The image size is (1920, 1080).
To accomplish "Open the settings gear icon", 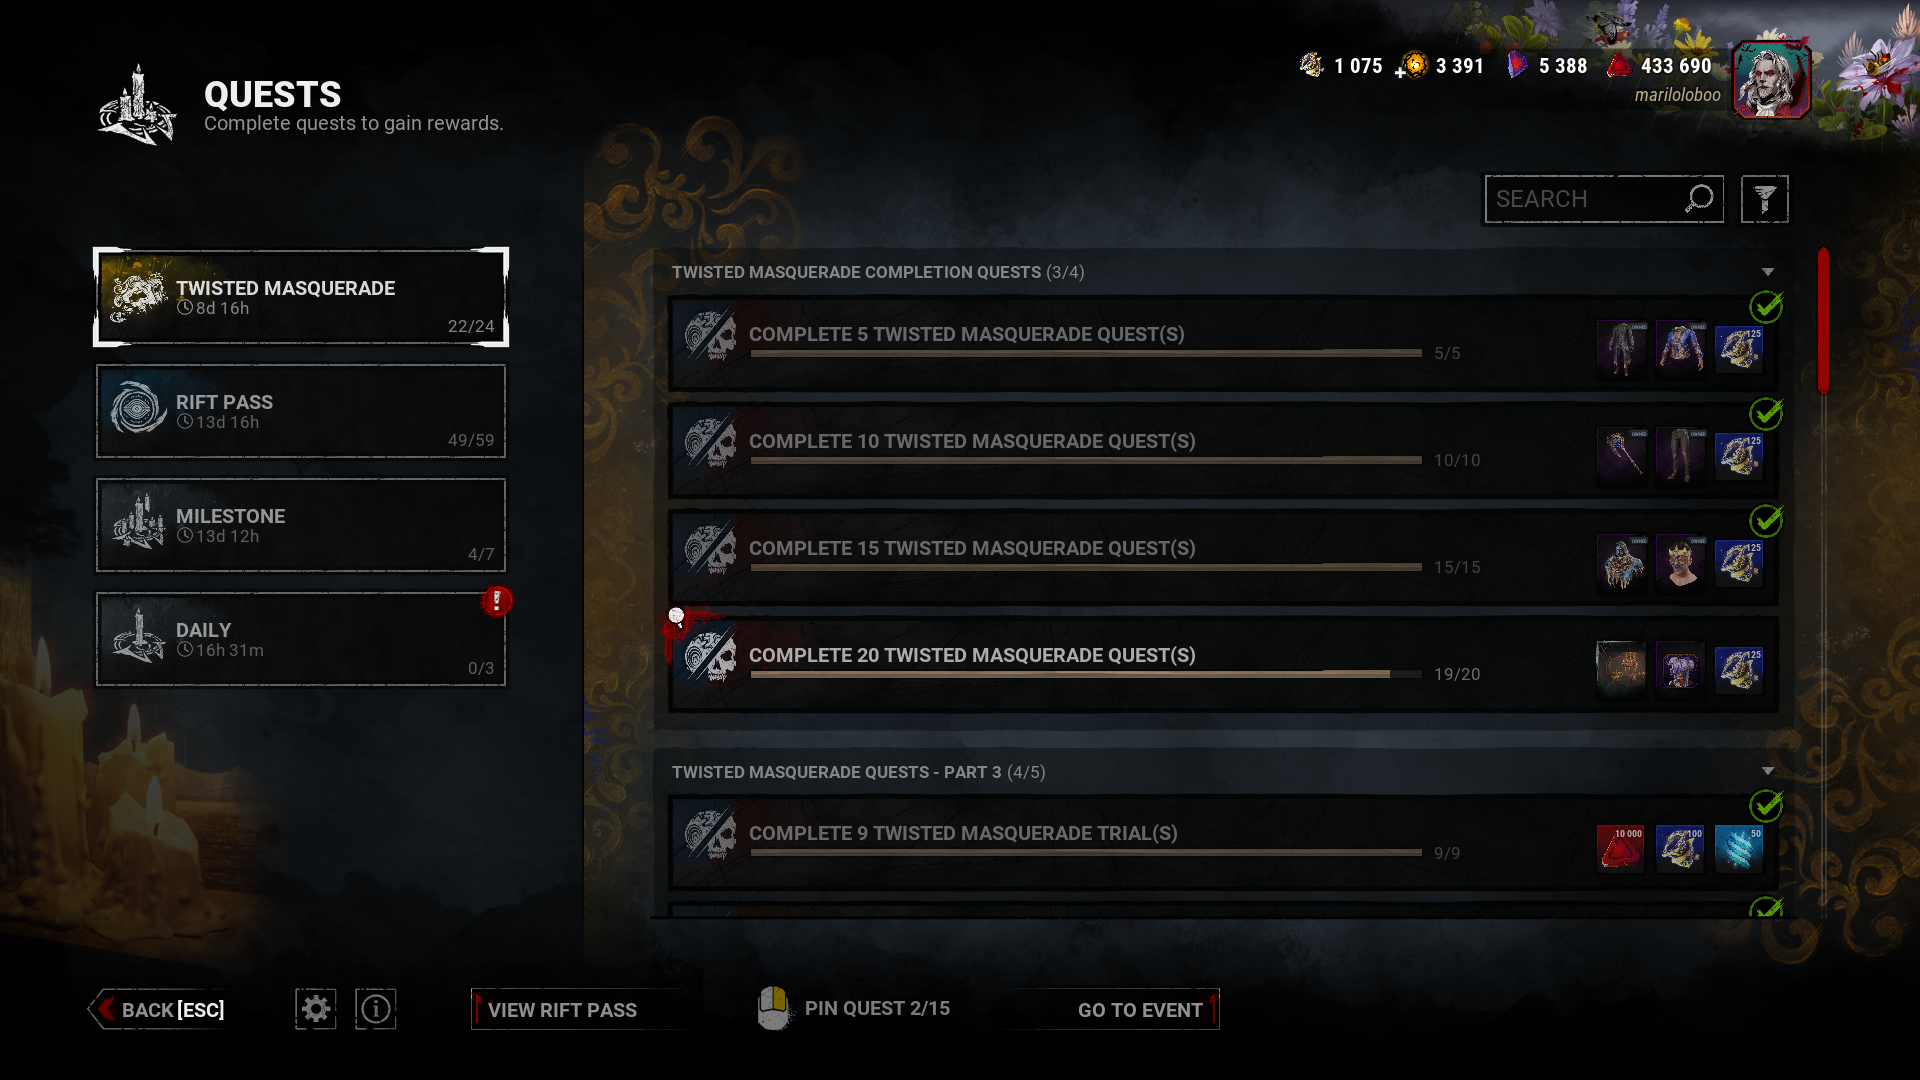I will (x=315, y=1009).
